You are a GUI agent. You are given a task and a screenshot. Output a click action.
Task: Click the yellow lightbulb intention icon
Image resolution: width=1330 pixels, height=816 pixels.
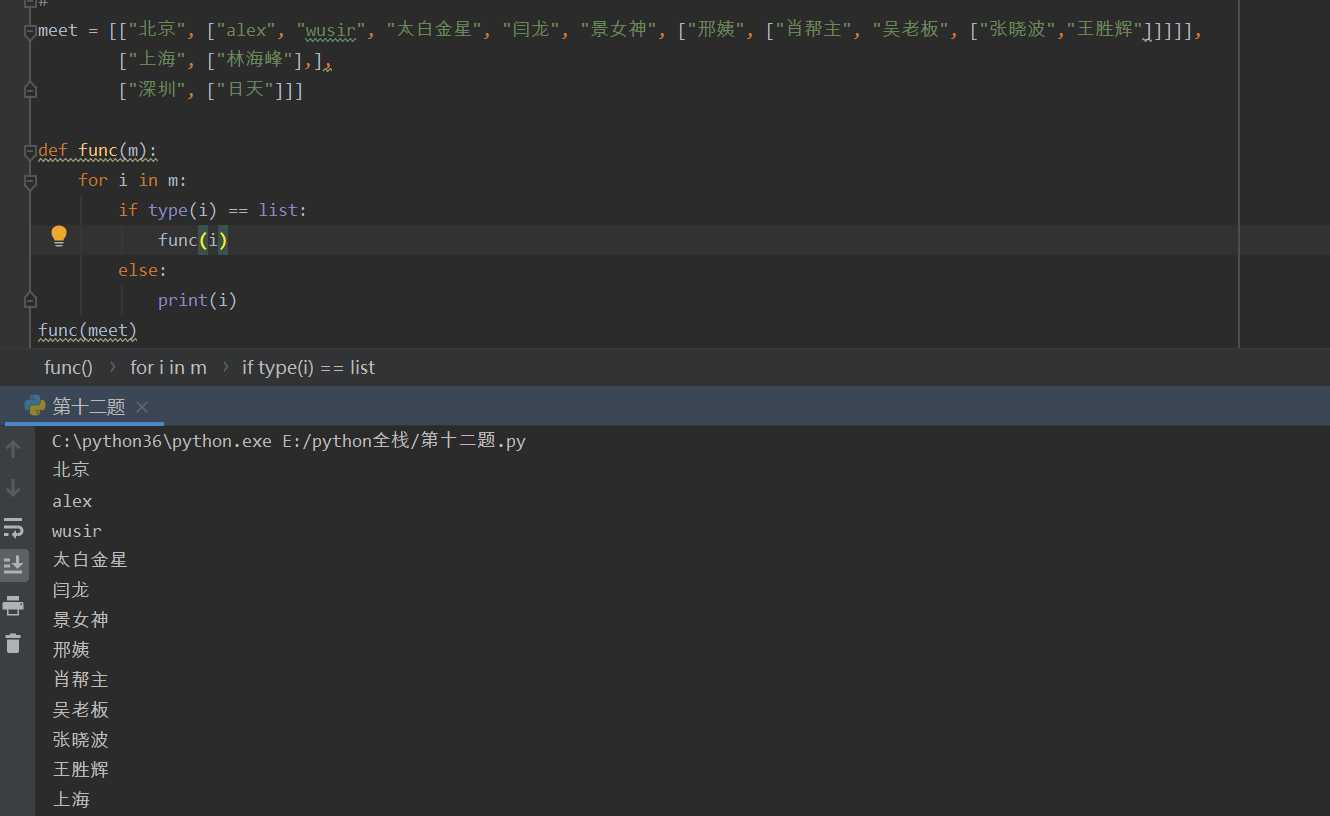[59, 236]
